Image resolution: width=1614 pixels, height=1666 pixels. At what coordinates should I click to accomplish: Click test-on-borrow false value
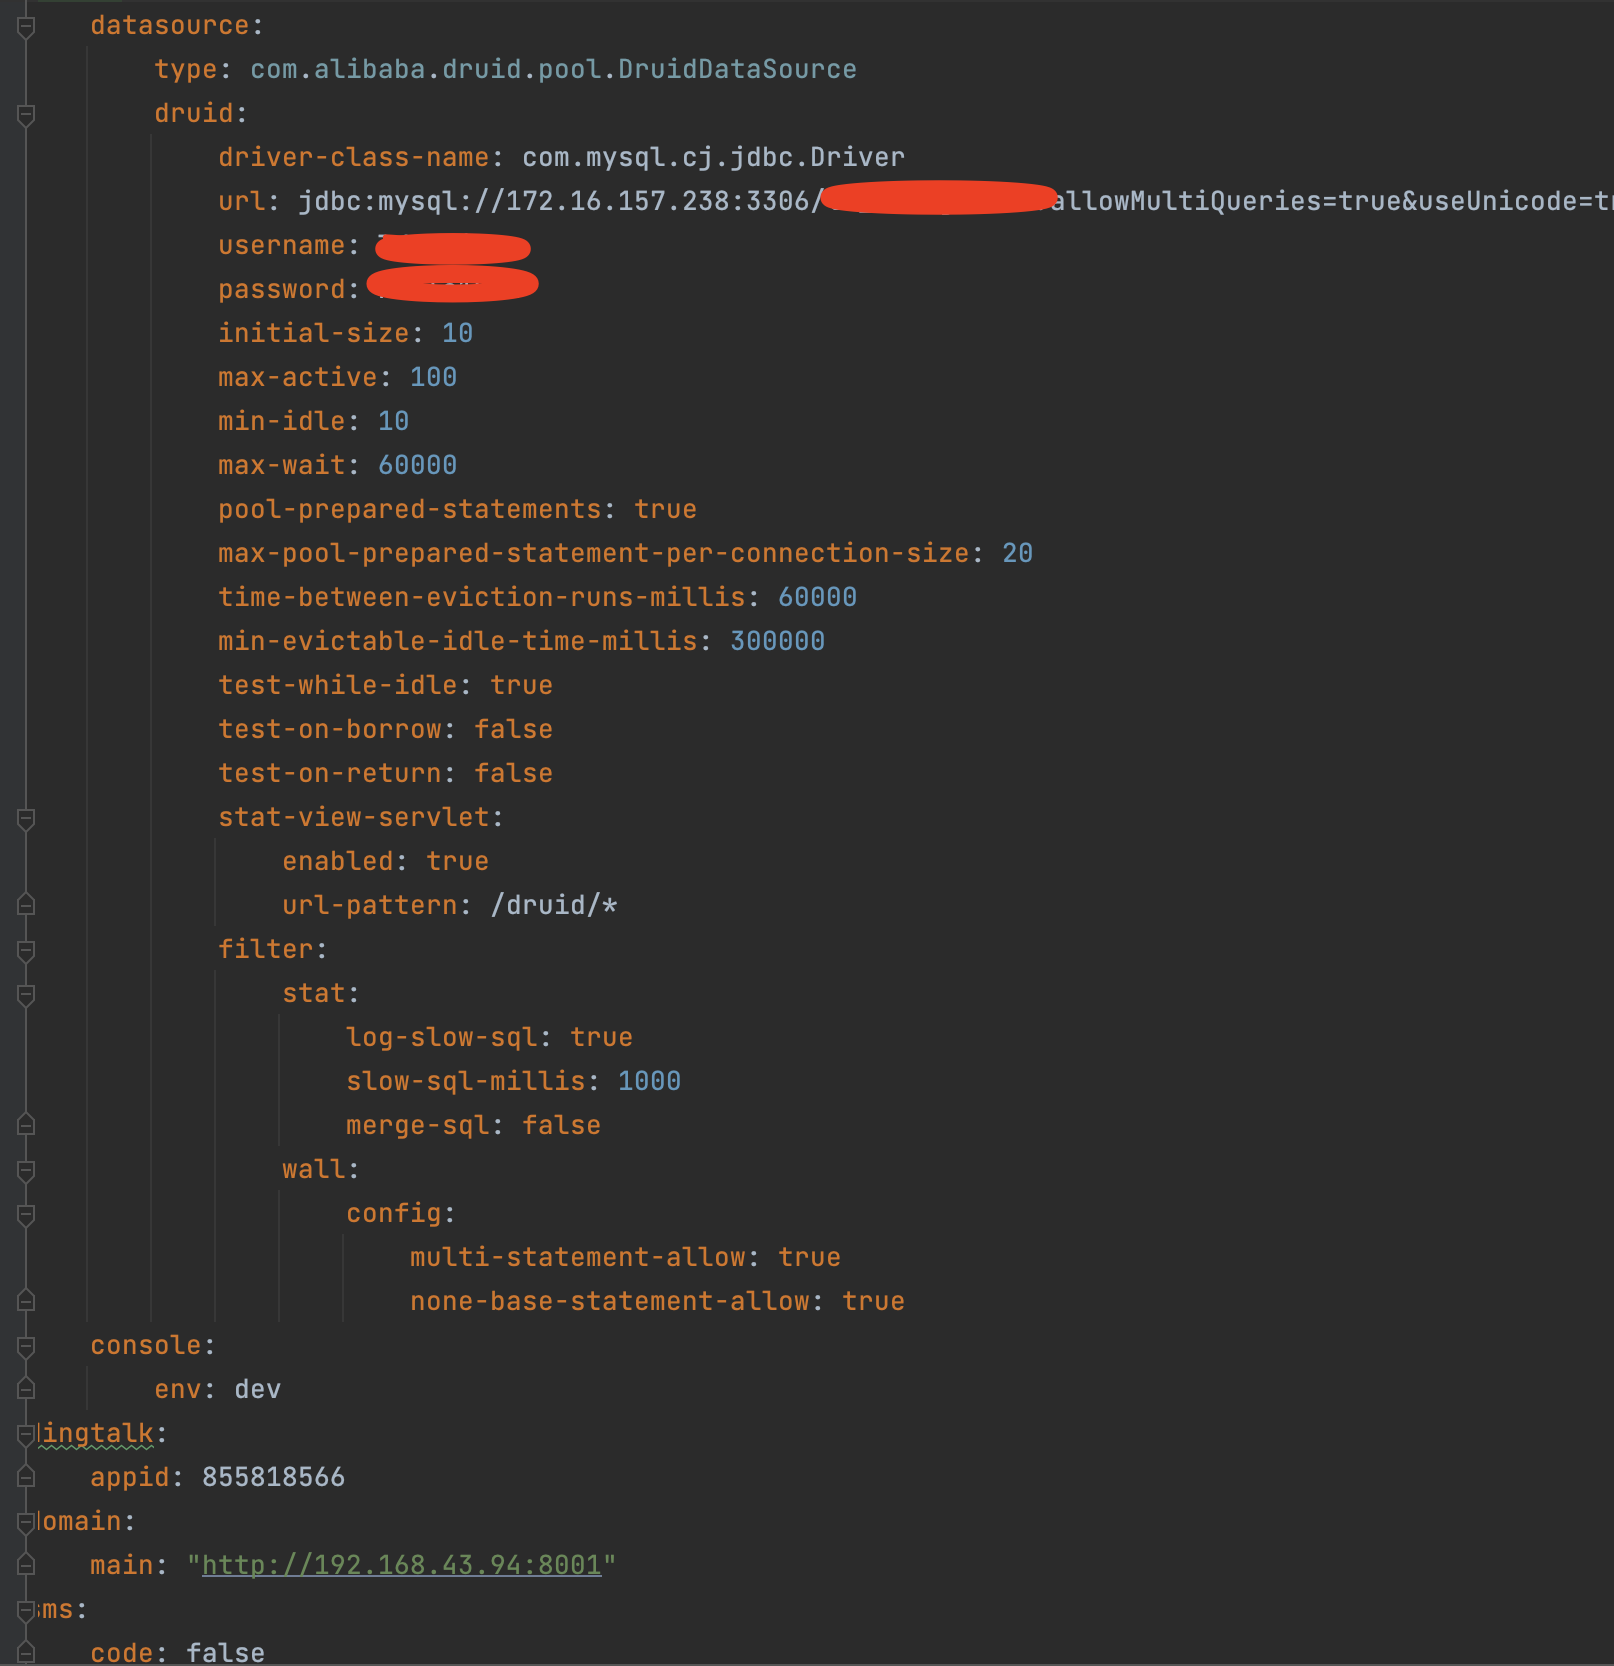coord(513,729)
